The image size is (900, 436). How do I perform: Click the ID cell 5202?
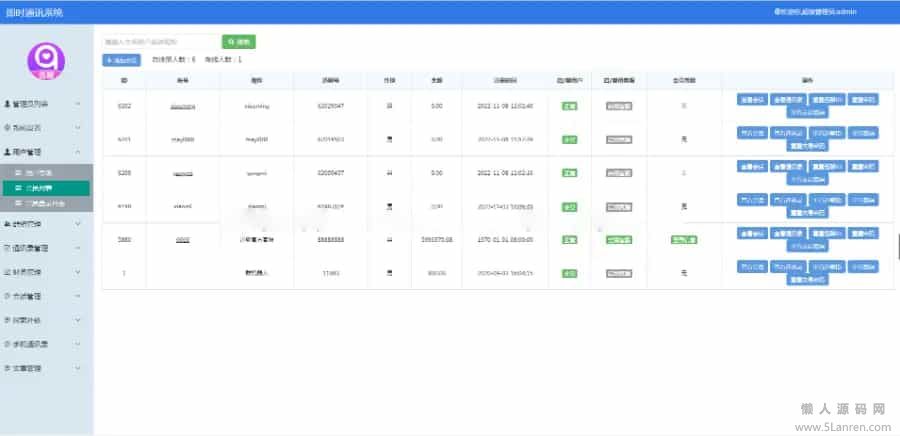pyautogui.click(x=124, y=106)
